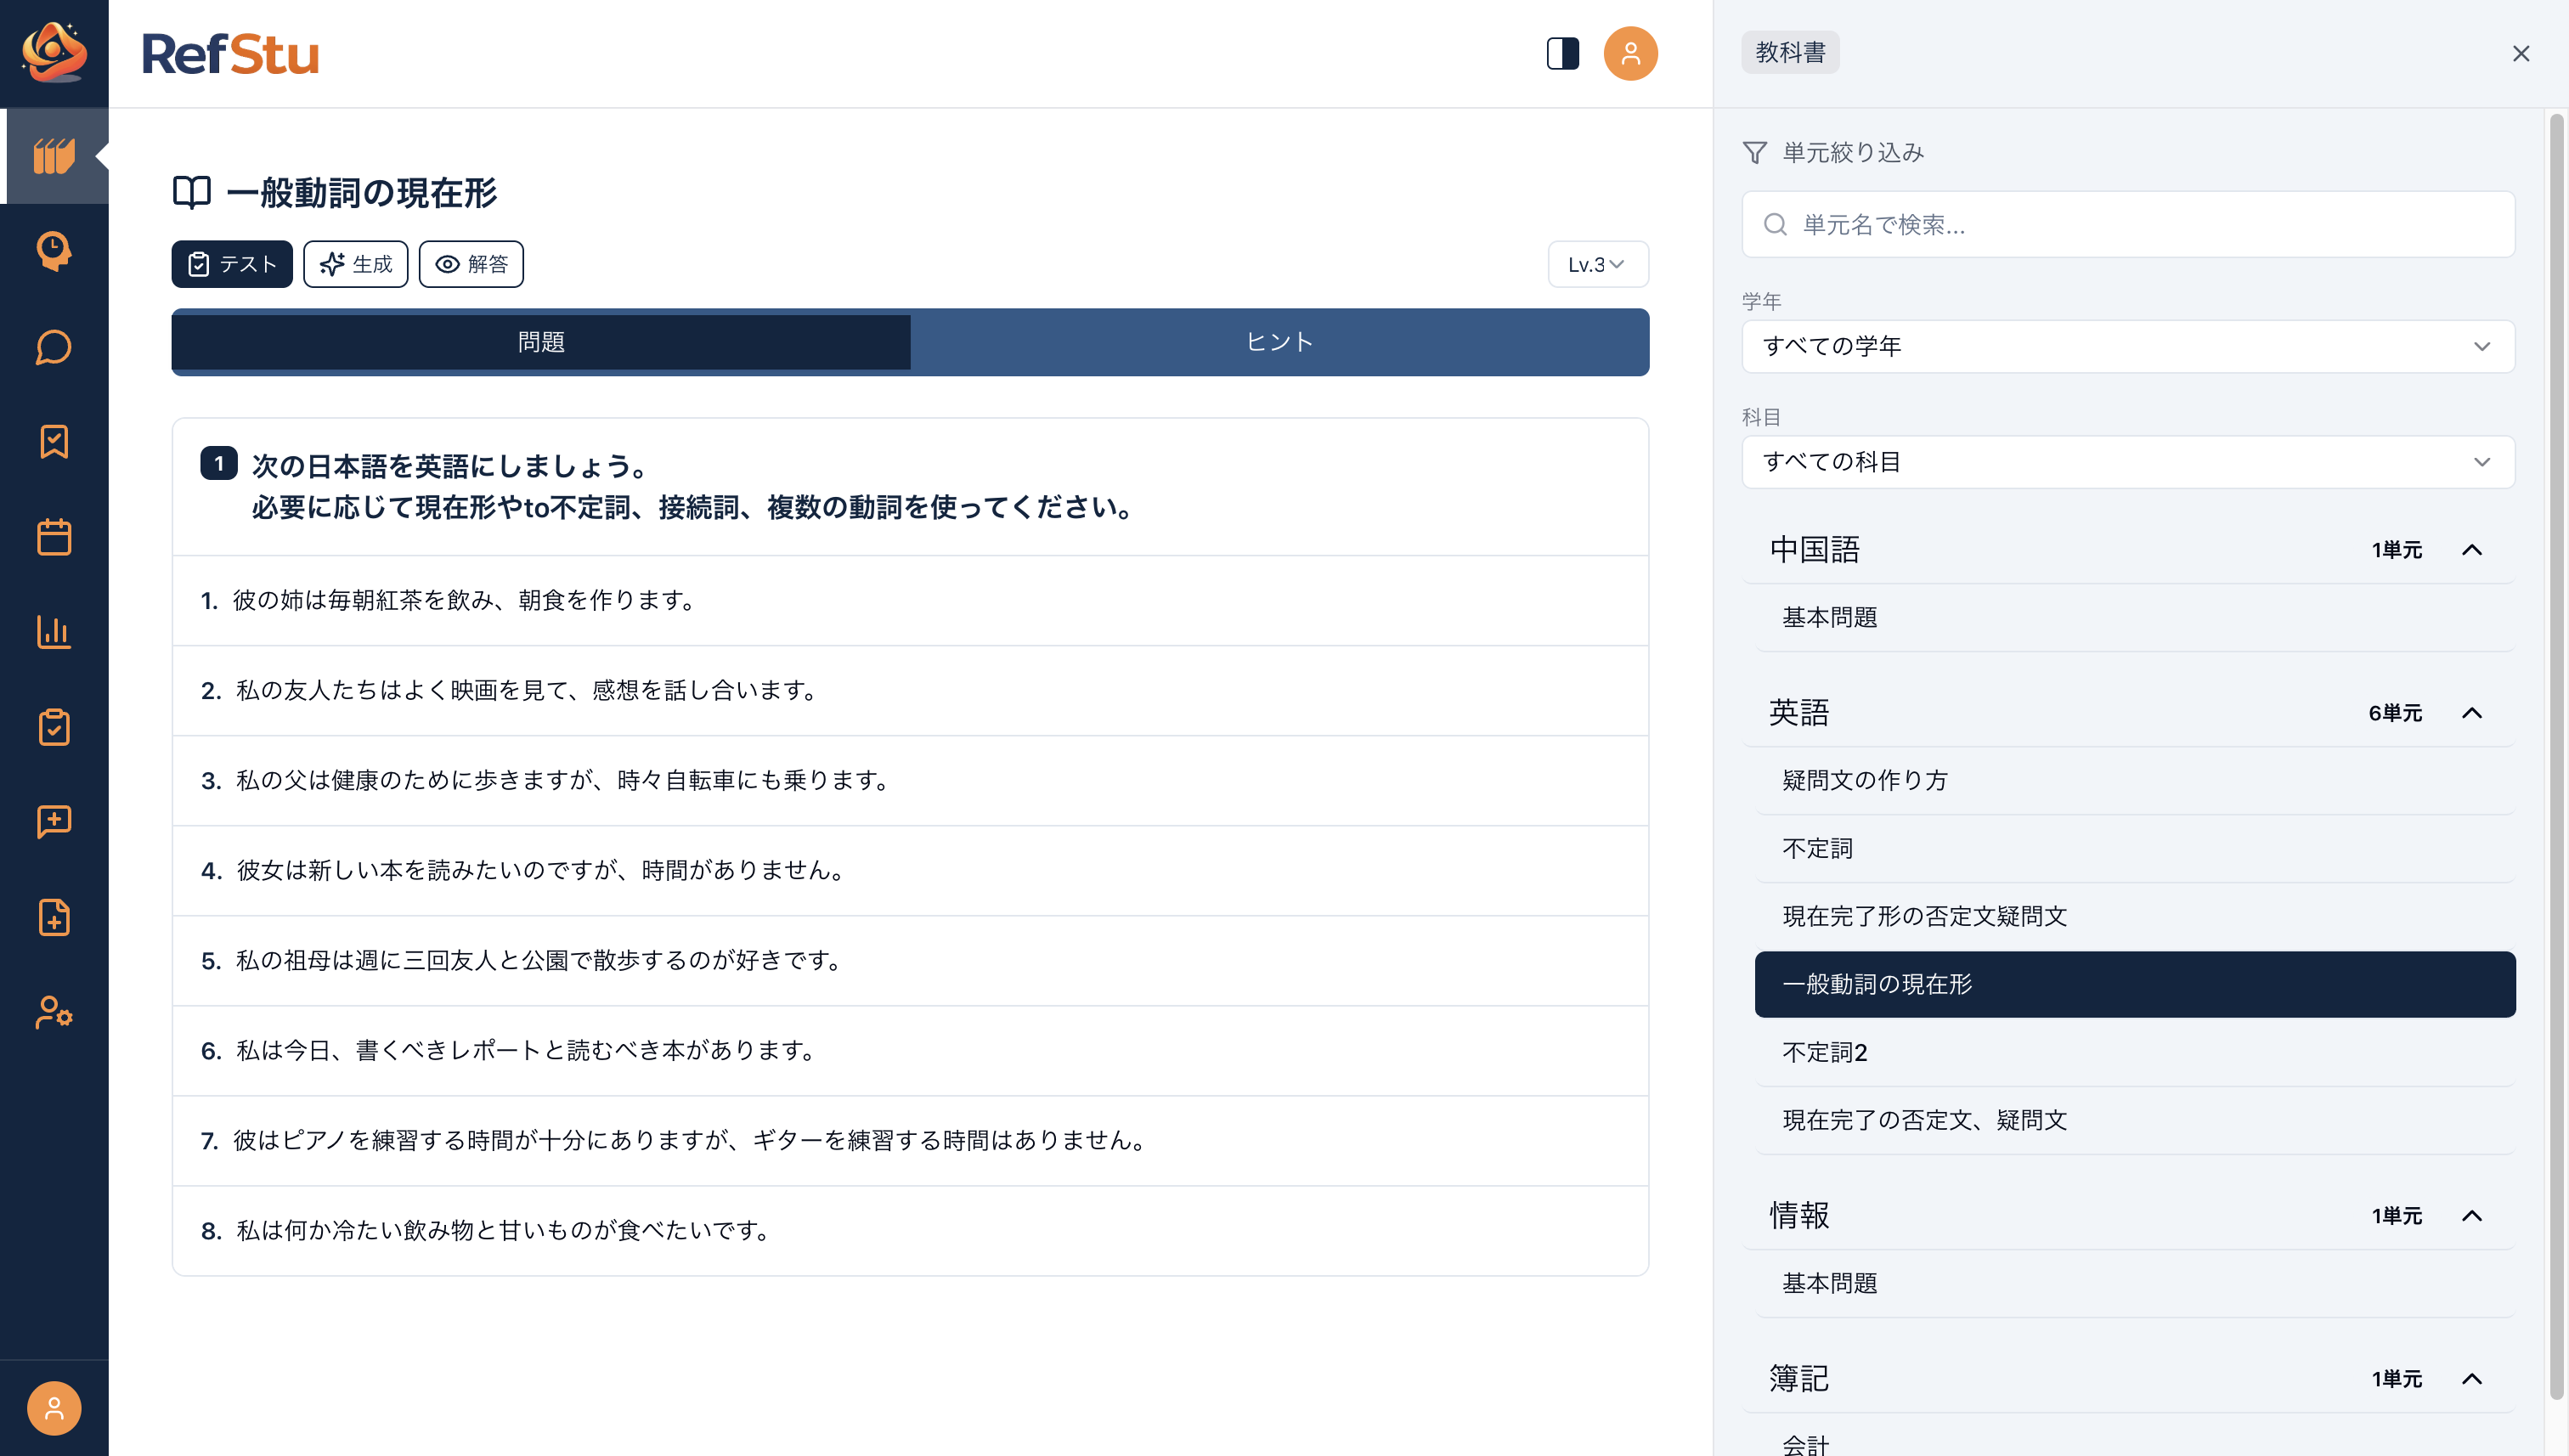Open the すべての科目 dropdown
Screen dimensions: 2569x1456
point(2128,462)
